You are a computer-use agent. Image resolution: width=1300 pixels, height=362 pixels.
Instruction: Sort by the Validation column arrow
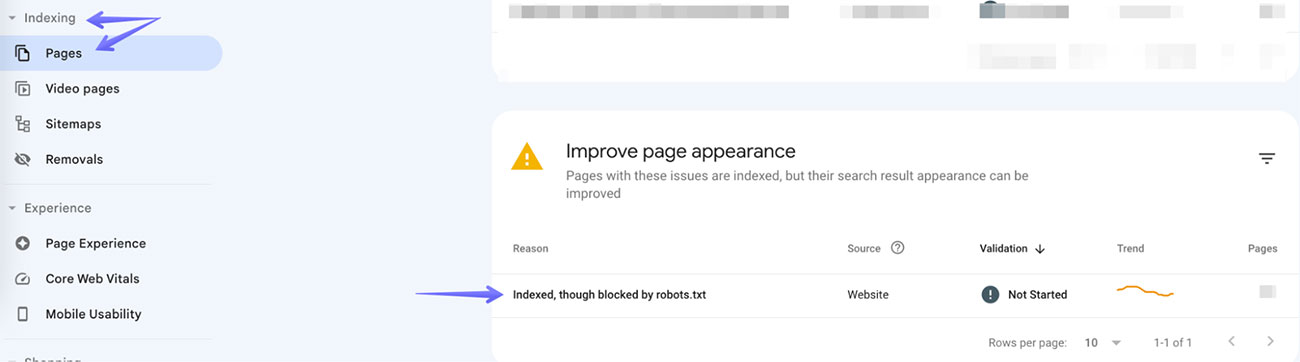click(x=1040, y=249)
